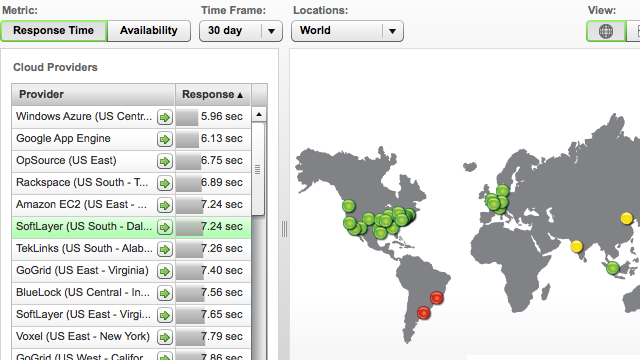The height and width of the screenshot is (360, 640).
Task: Click the northern red marker in South America
Action: [x=437, y=298]
